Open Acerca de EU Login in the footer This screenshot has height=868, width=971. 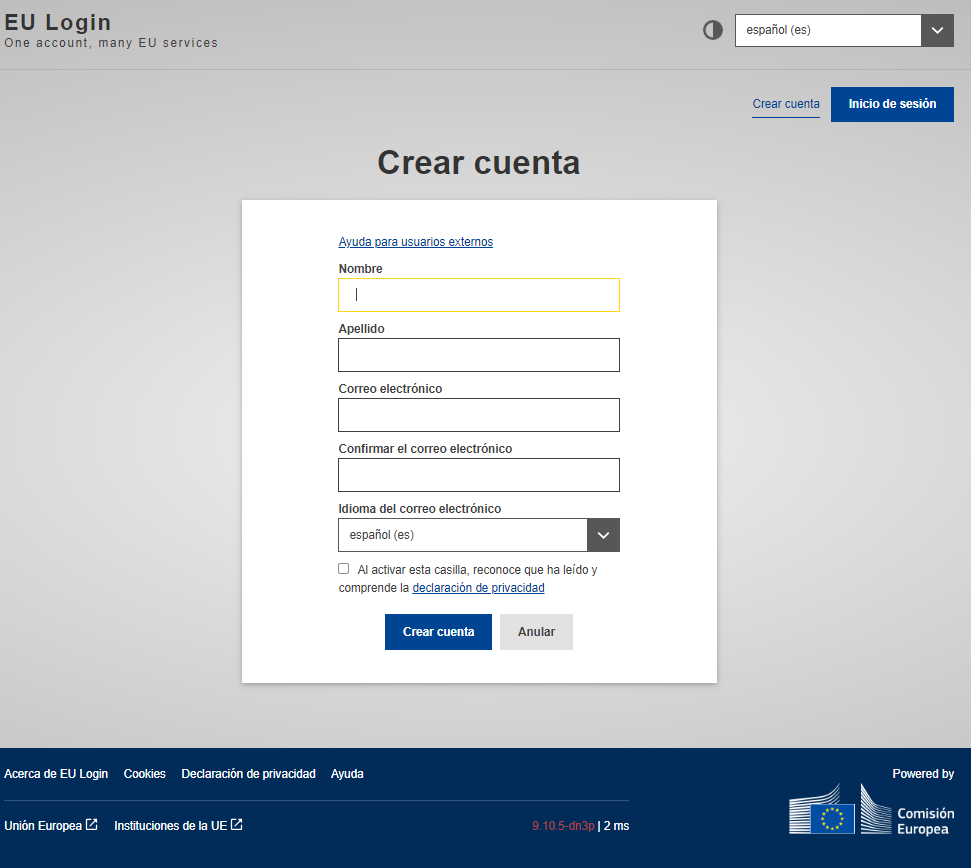56,773
